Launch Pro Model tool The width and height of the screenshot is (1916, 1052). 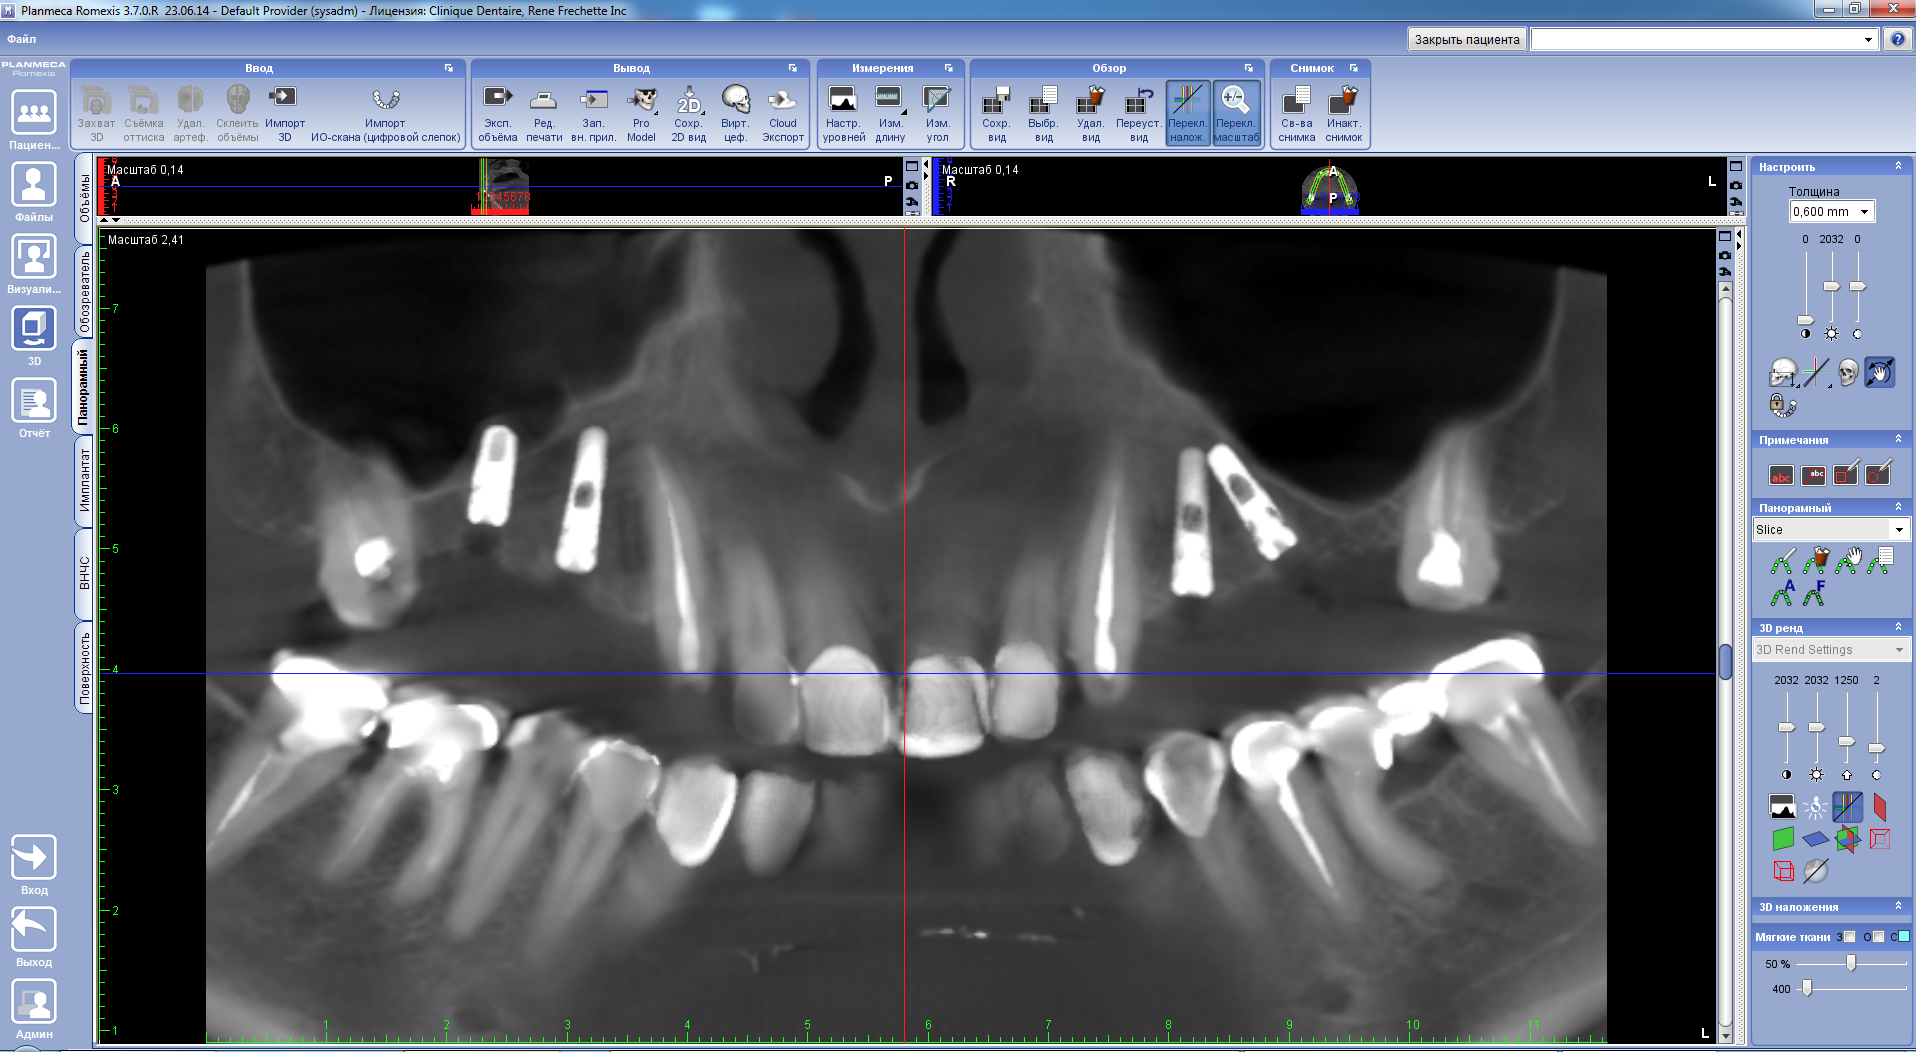click(641, 113)
